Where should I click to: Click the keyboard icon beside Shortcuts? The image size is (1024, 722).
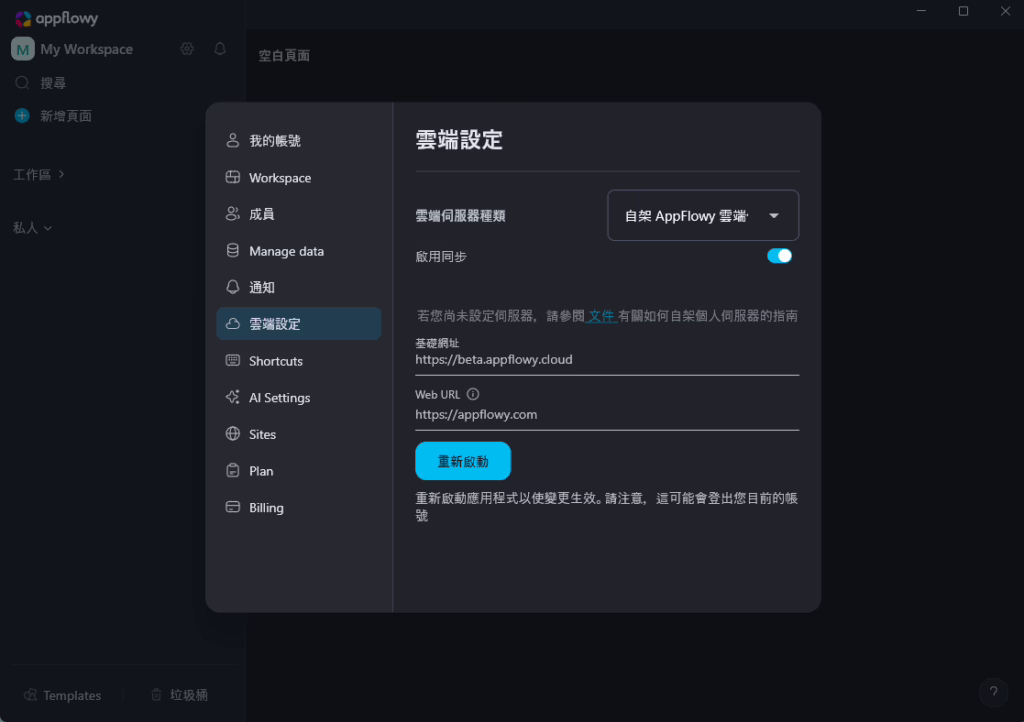pos(232,360)
